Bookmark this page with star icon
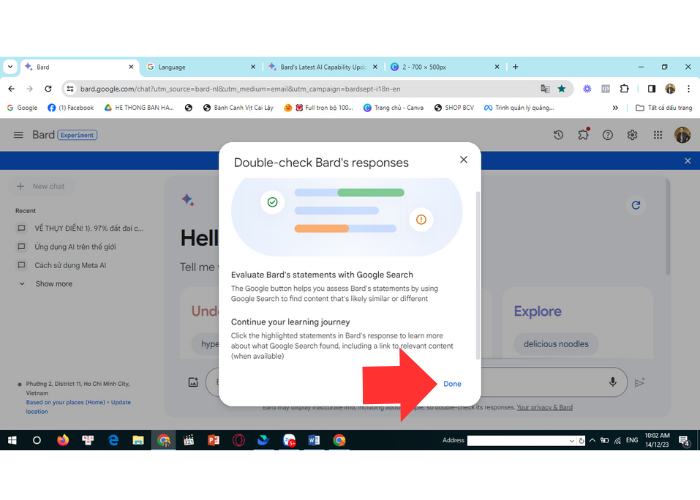Viewport: 700px width, 500px height. pos(562,88)
